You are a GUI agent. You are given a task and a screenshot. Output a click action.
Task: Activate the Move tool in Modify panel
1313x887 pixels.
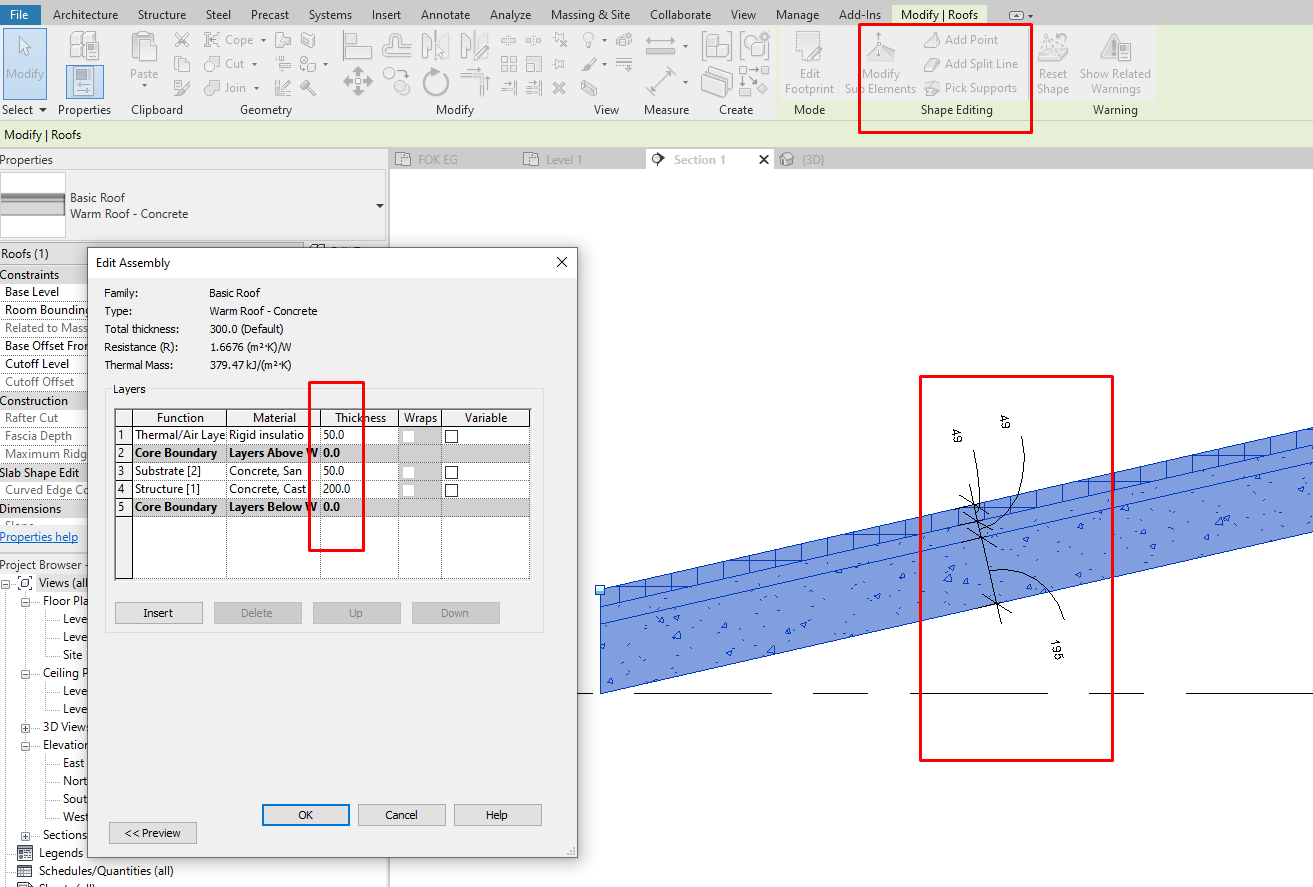pos(357,79)
